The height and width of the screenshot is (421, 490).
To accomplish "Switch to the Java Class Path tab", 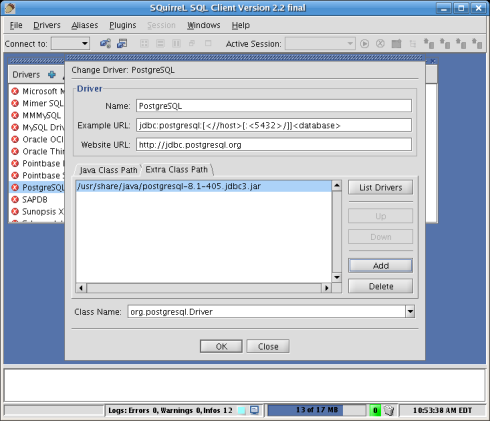I will [108, 170].
